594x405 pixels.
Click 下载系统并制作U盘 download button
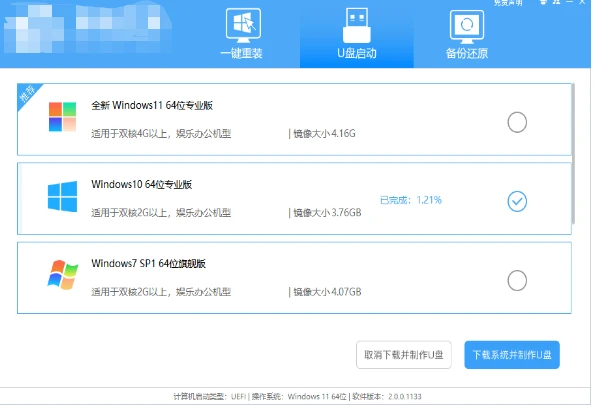(x=512, y=355)
